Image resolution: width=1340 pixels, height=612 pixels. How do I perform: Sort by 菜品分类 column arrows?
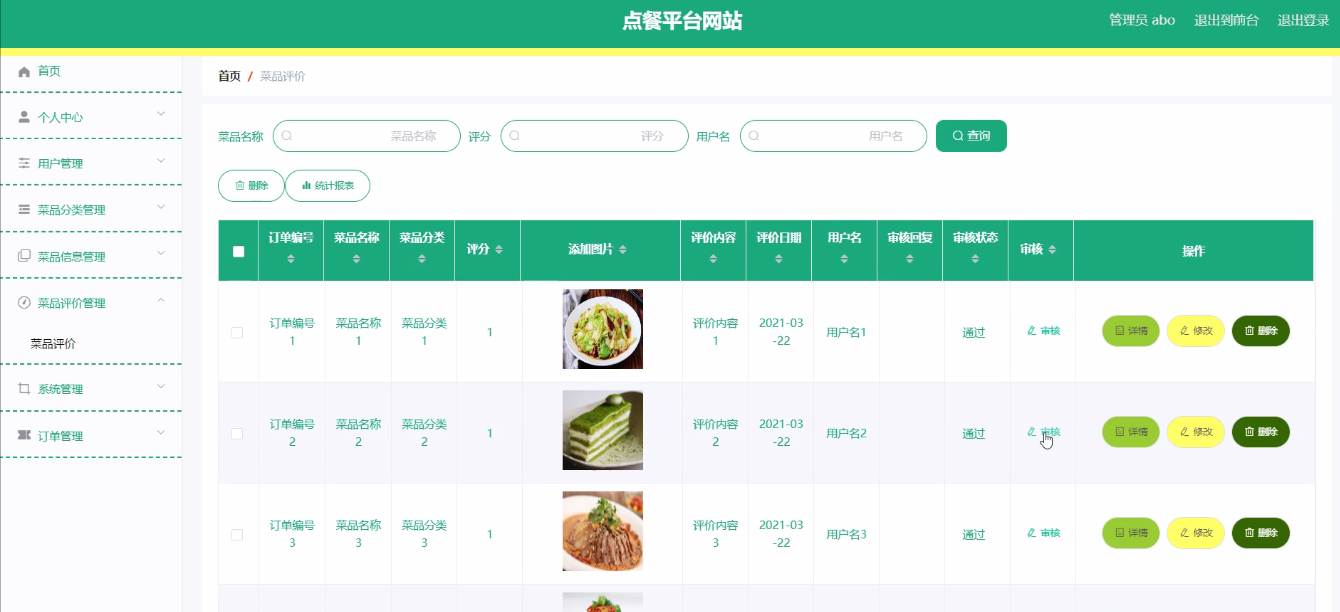click(422, 259)
